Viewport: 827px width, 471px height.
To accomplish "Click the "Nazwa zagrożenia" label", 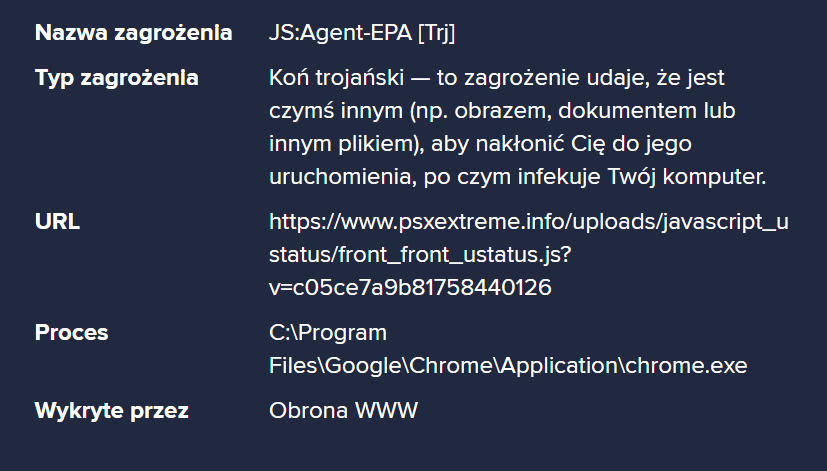I will pos(133,33).
